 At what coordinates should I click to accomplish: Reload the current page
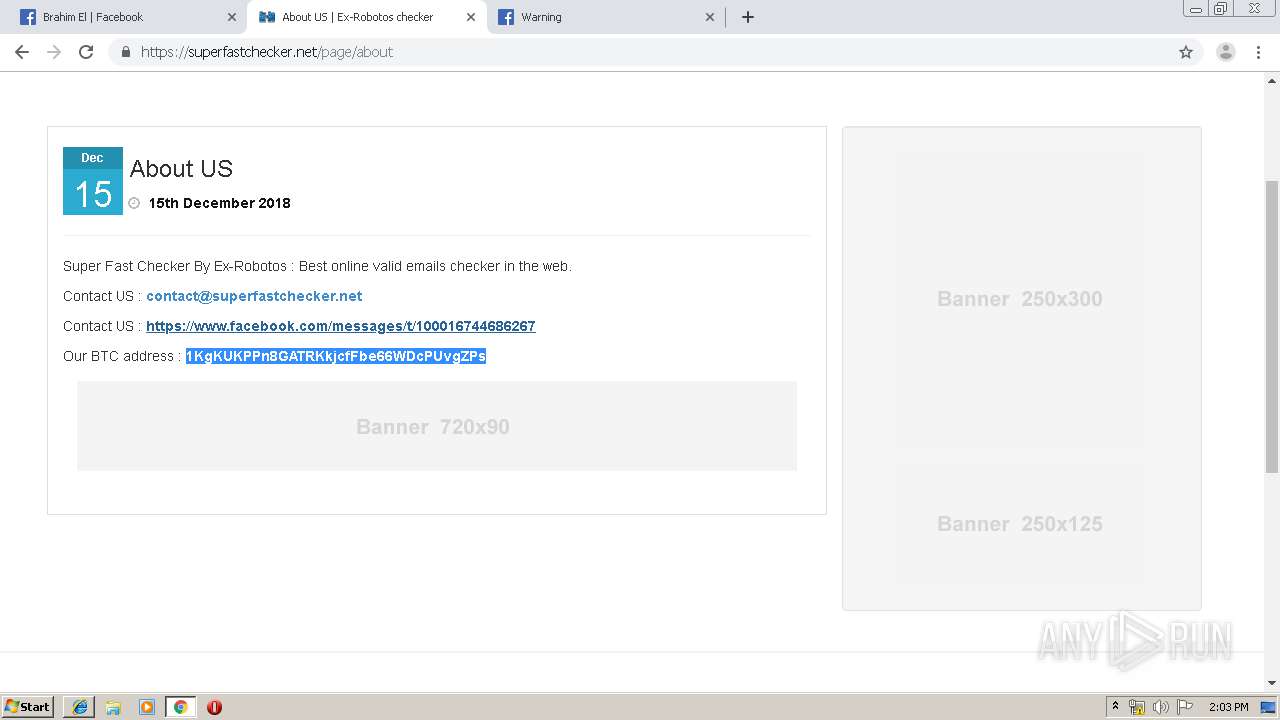coord(86,52)
